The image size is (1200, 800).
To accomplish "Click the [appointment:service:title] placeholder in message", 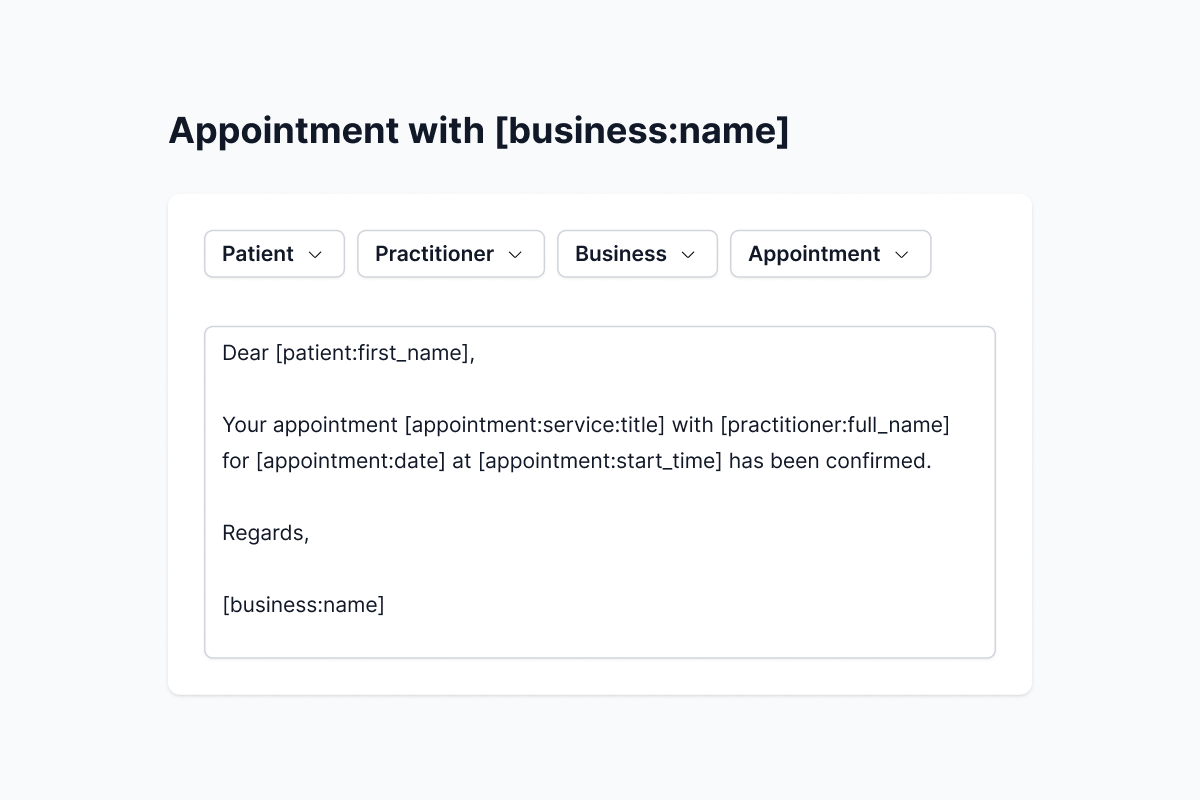I will tap(534, 425).
